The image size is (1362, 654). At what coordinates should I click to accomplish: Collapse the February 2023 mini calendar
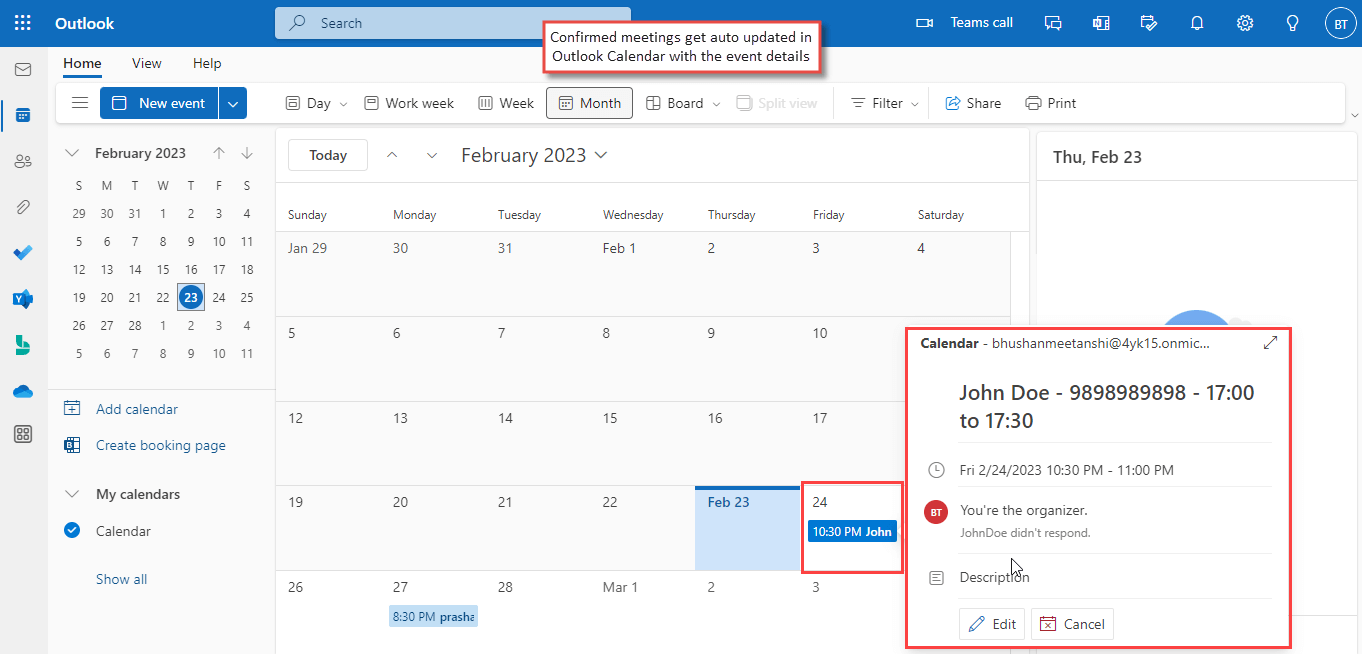(x=72, y=153)
